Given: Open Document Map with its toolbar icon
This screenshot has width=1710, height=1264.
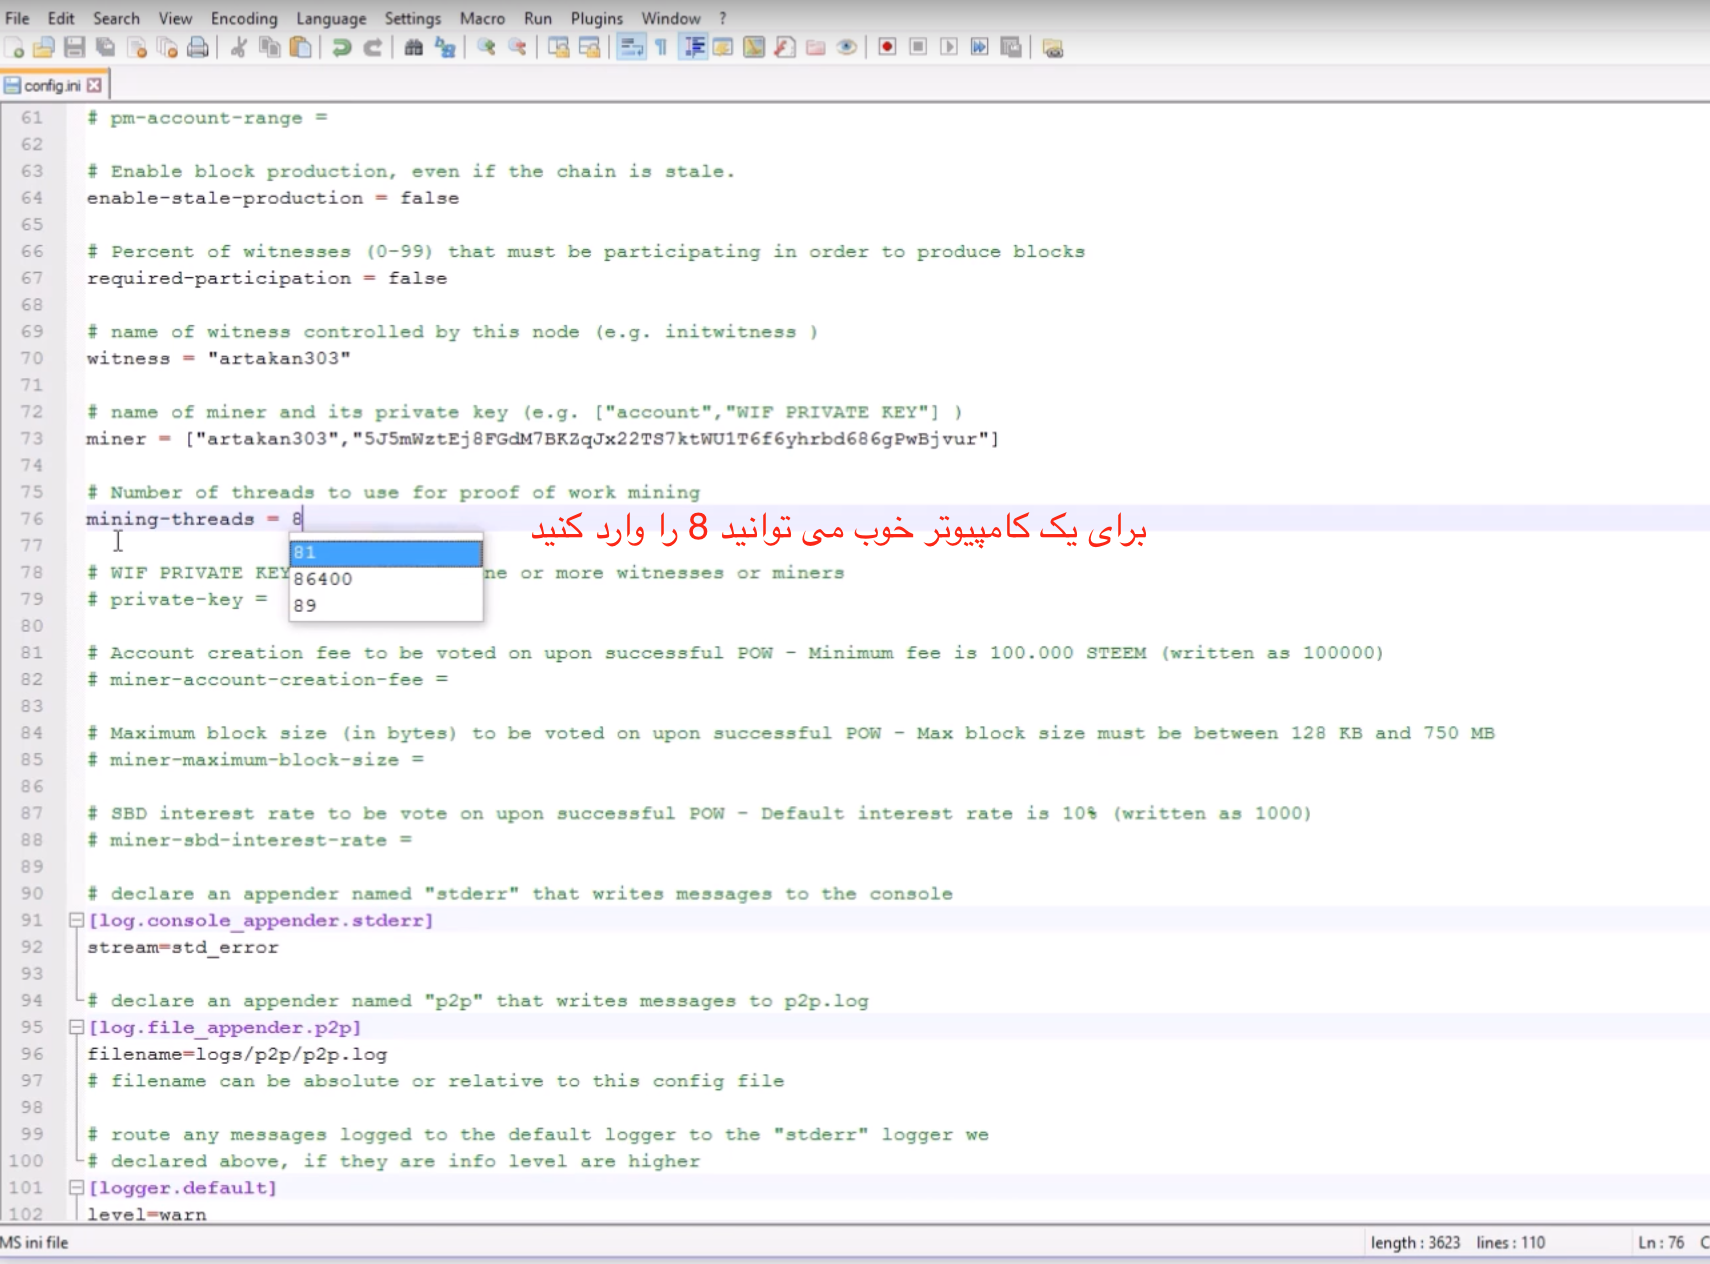Looking at the screenshot, I should tap(754, 47).
